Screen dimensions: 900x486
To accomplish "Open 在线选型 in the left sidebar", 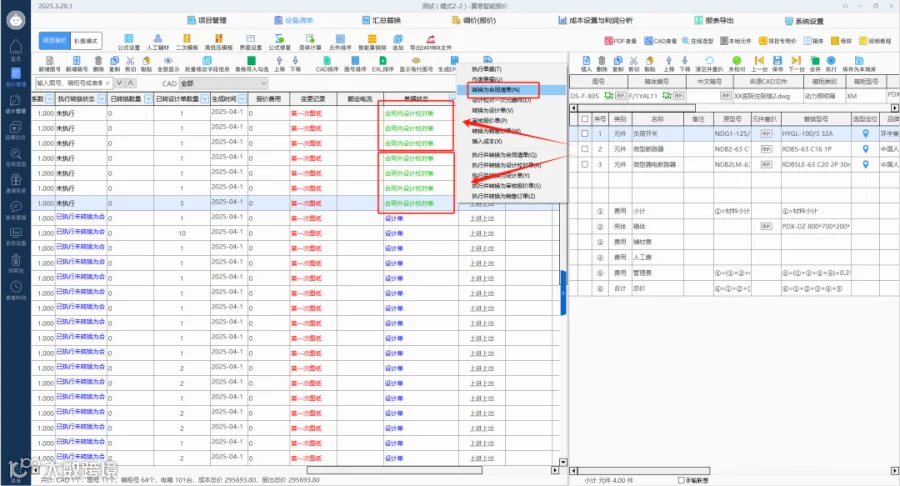I will [15, 155].
